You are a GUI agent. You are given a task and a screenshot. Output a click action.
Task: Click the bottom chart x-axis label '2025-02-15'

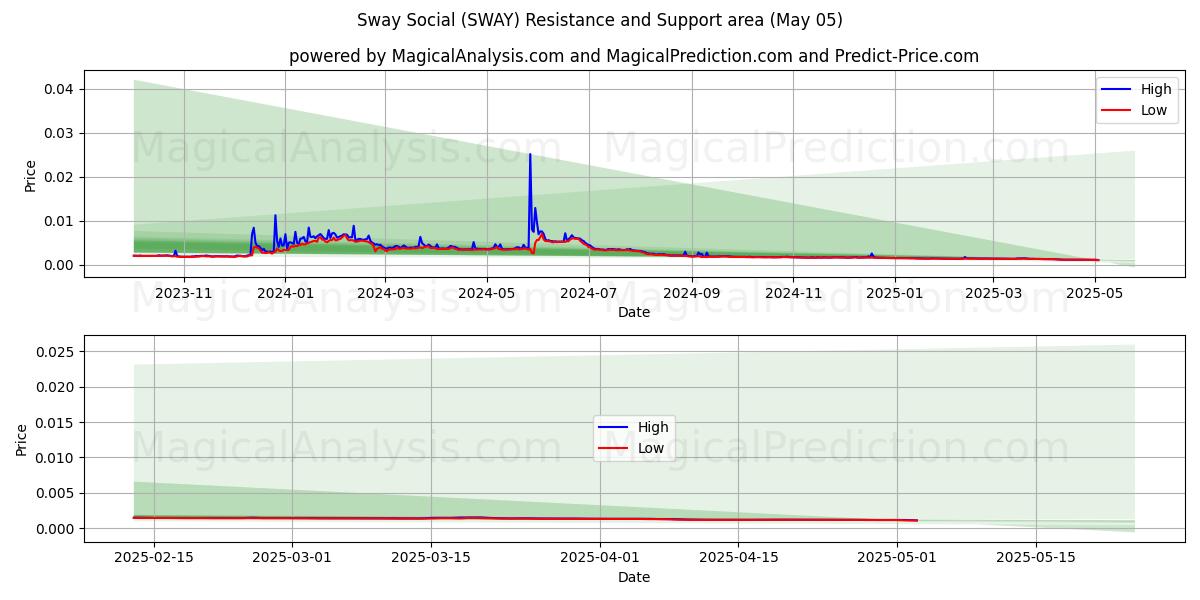click(154, 558)
